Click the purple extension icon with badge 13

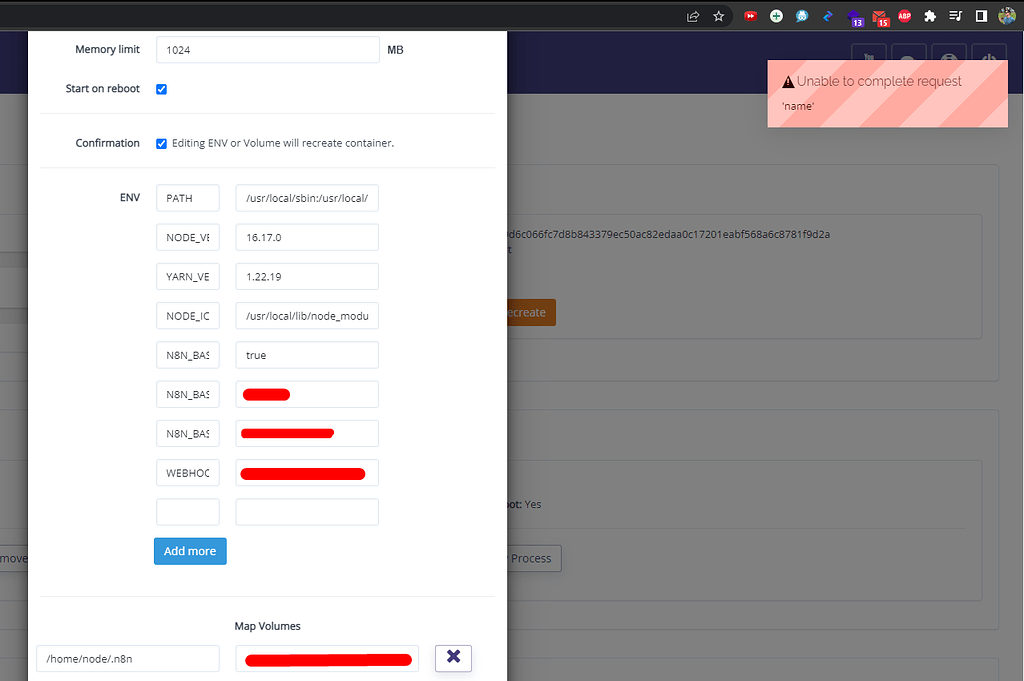(x=853, y=16)
